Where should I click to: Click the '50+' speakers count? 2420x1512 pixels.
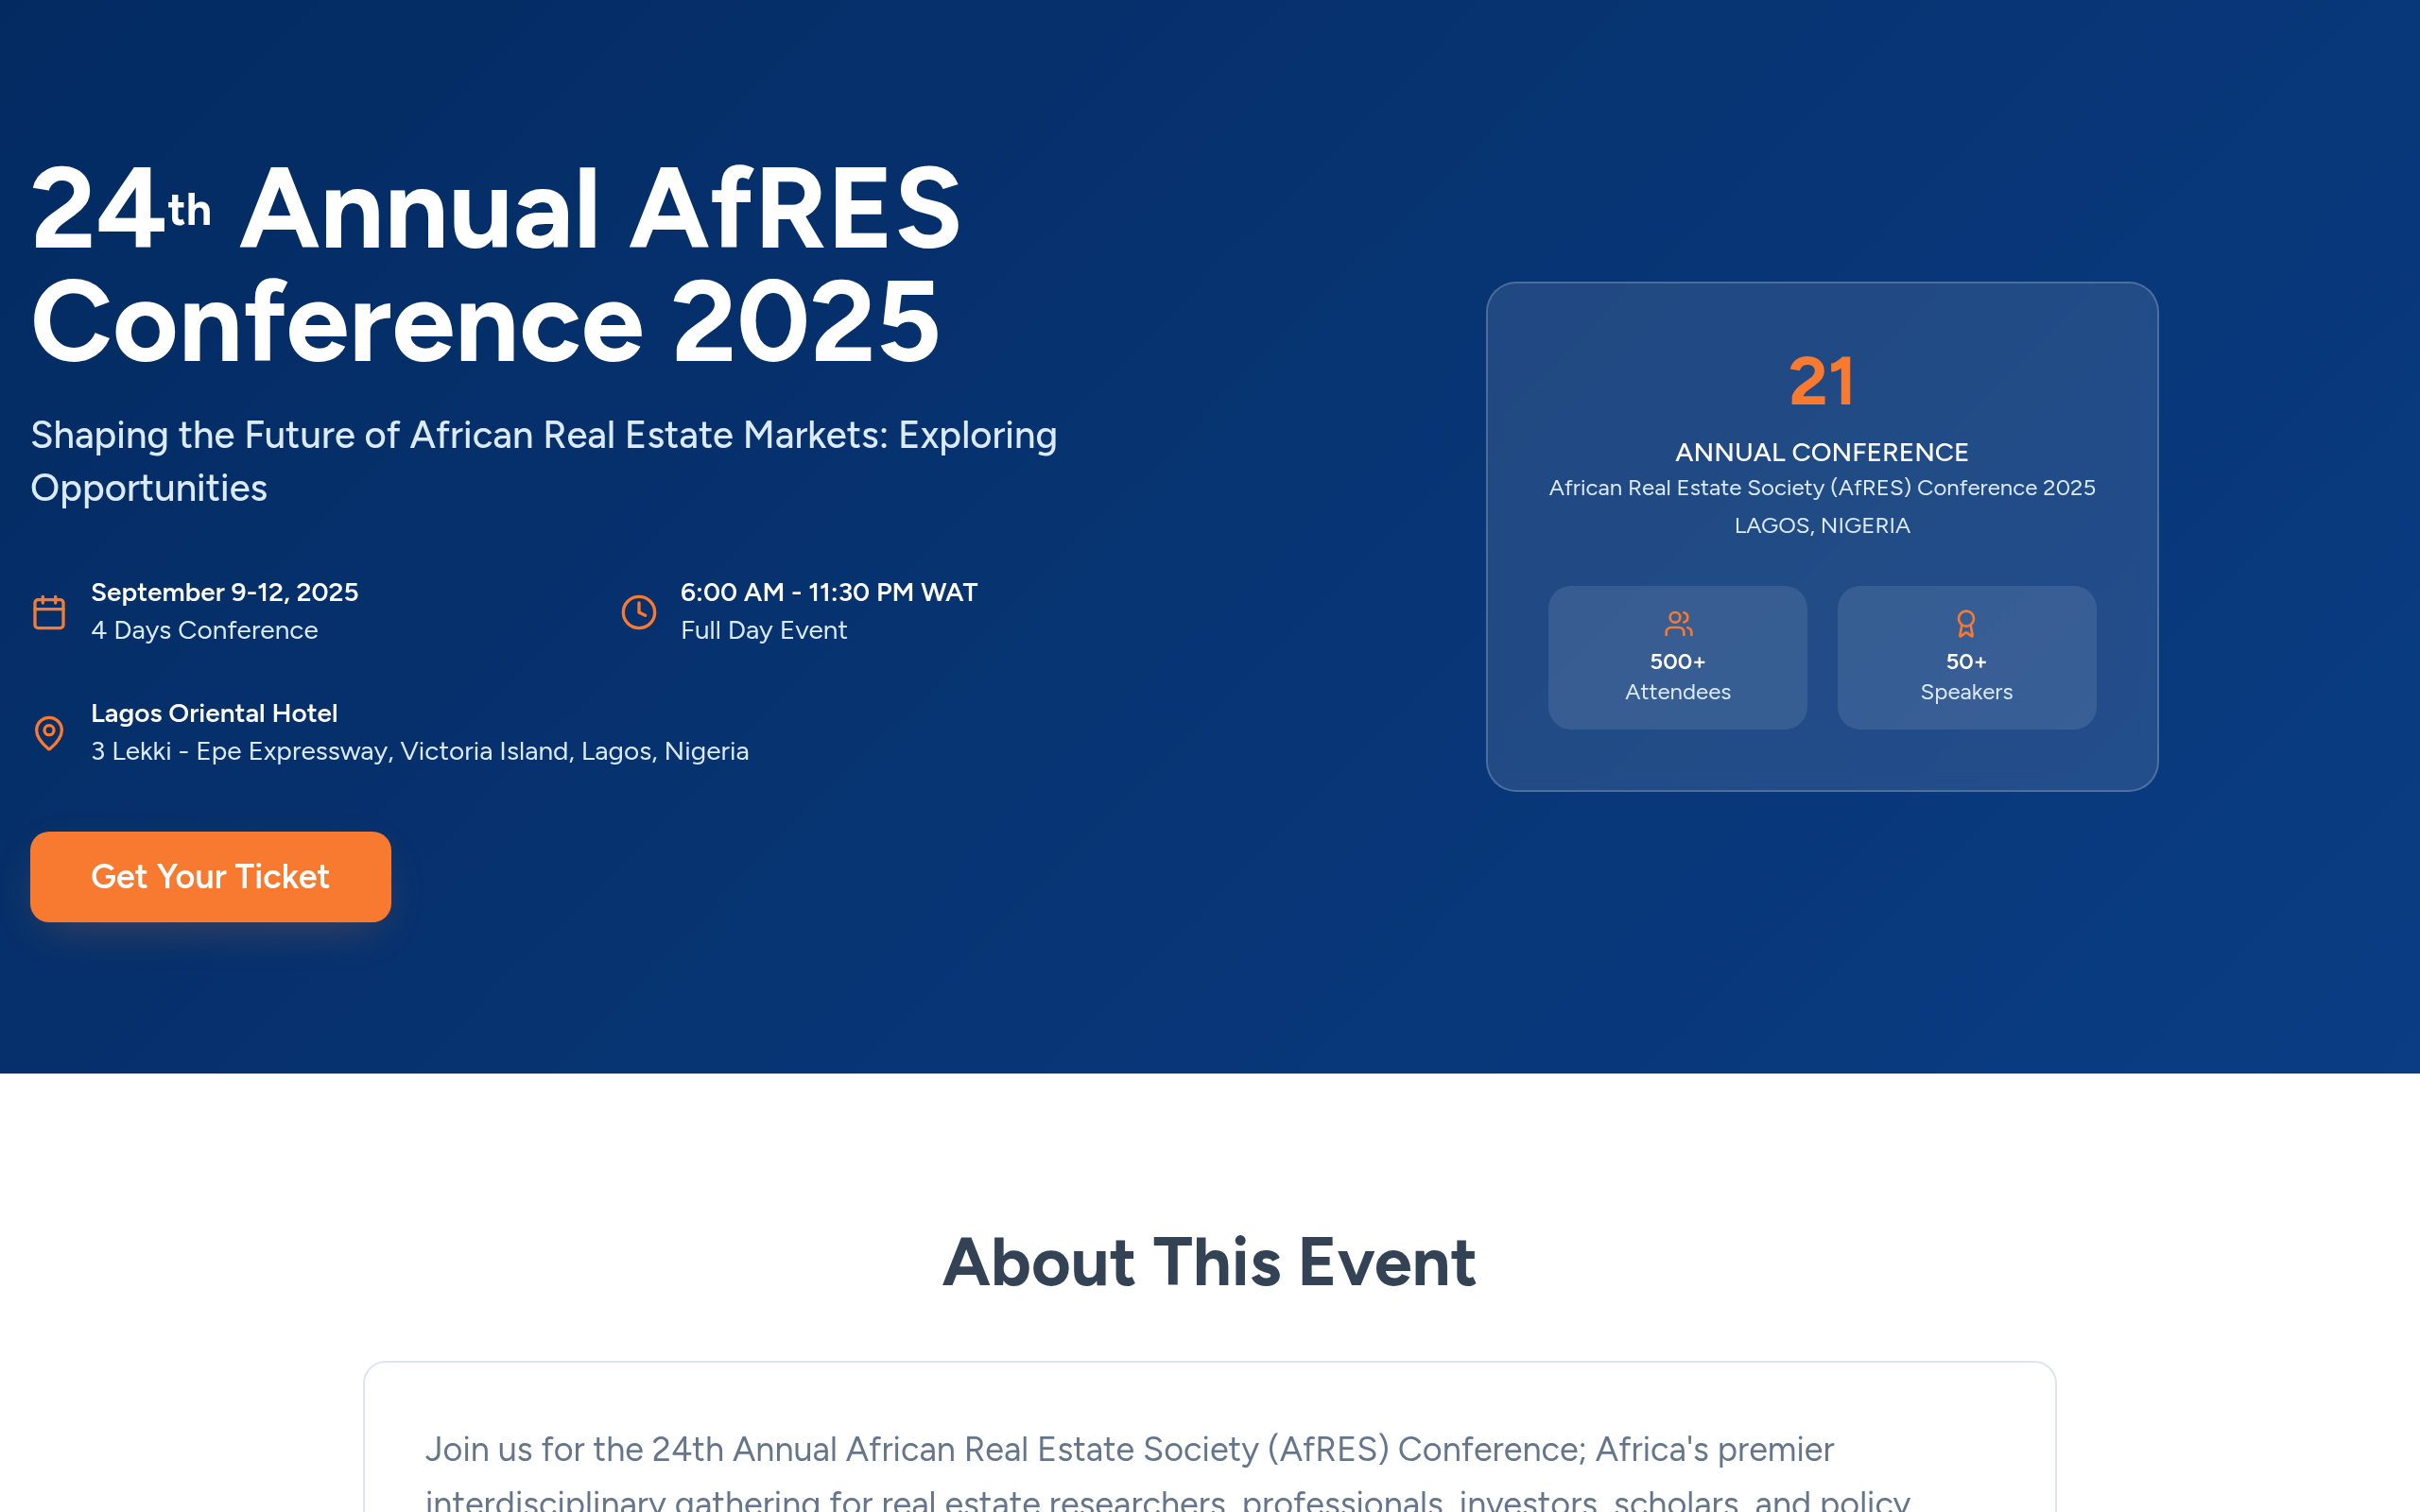pos(1966,662)
